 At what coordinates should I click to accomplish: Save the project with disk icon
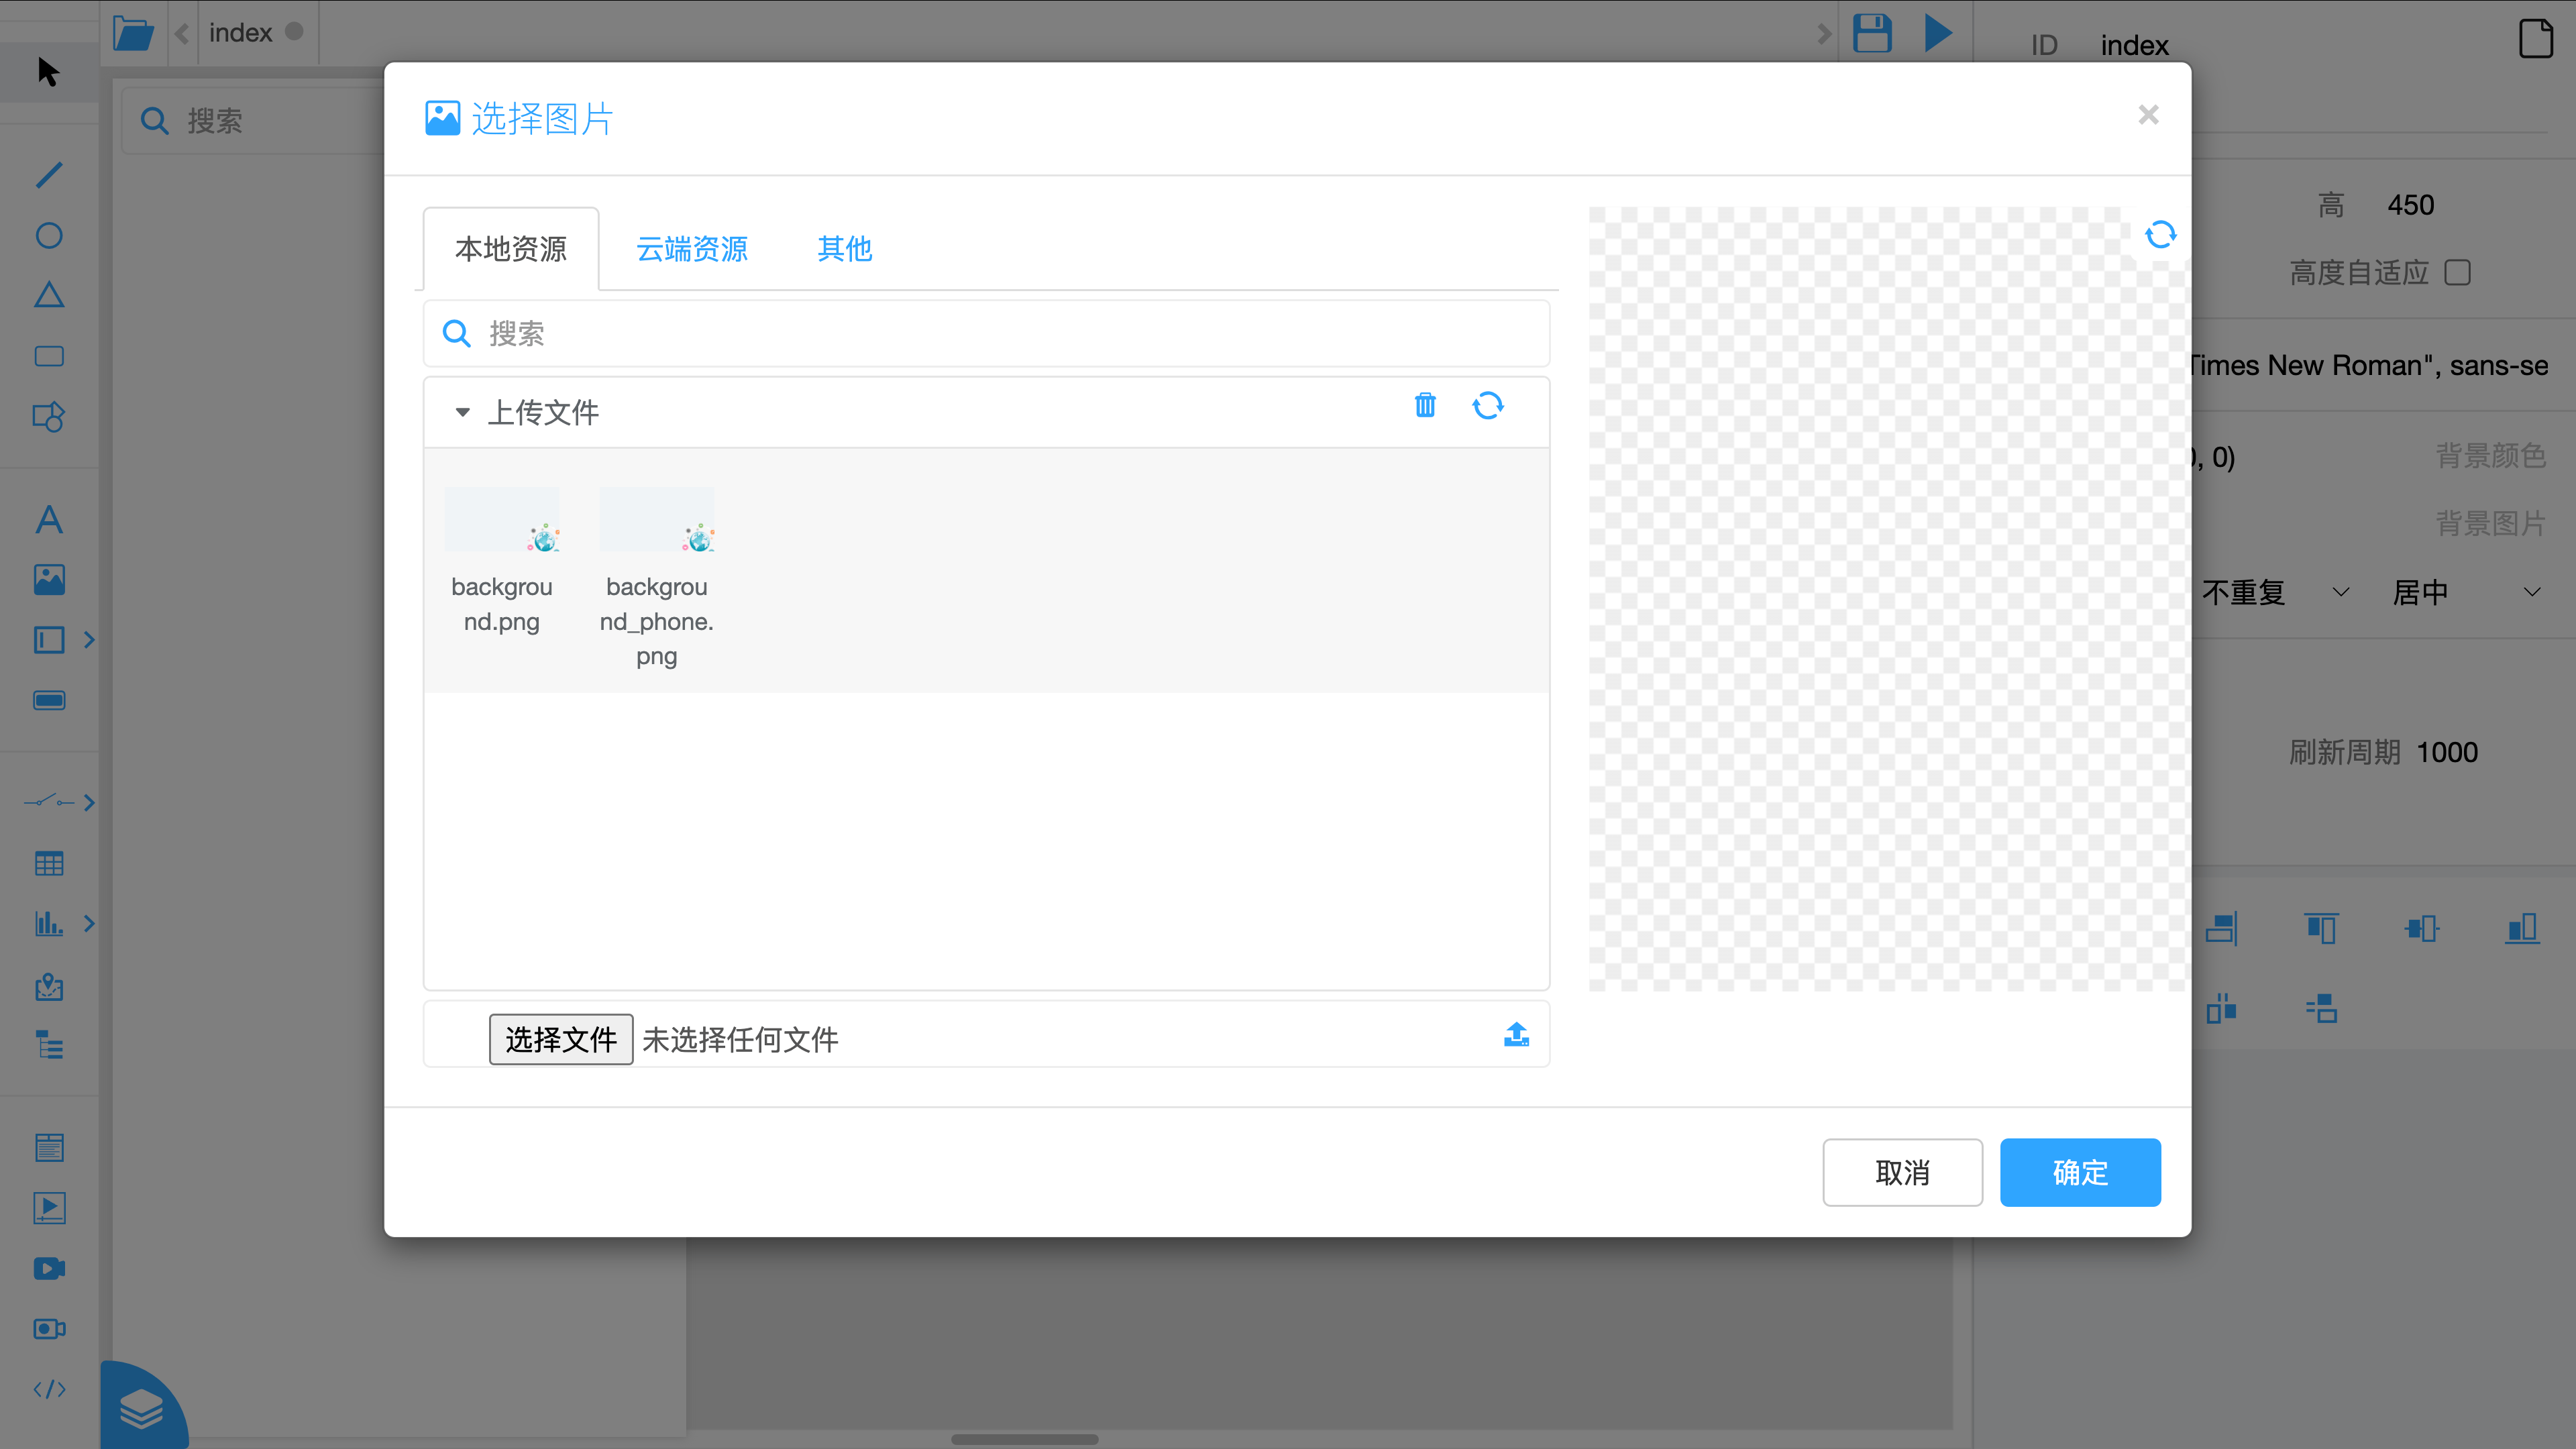click(x=1872, y=33)
